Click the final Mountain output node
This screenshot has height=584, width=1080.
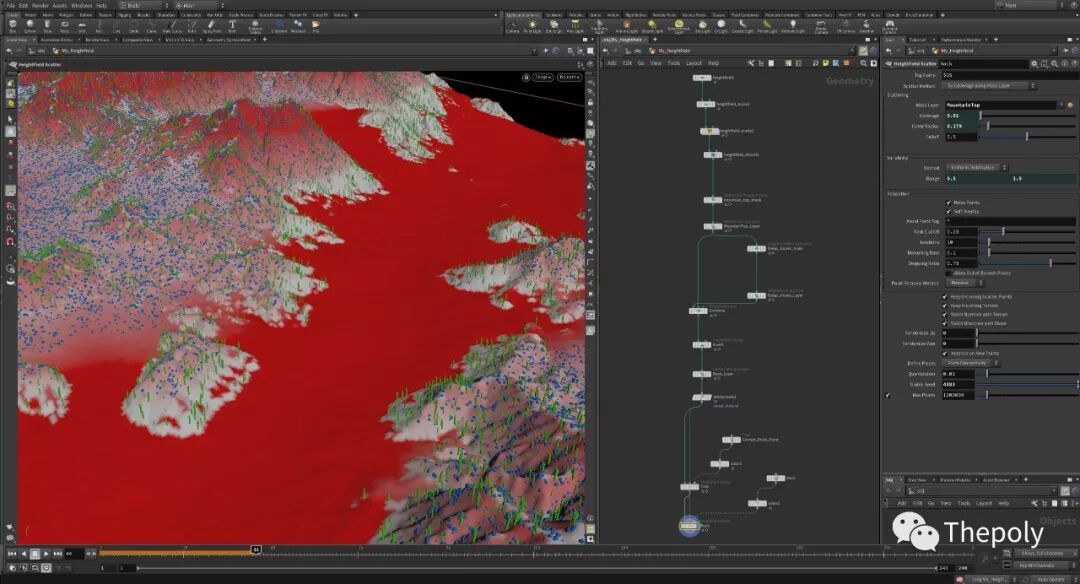[690, 525]
